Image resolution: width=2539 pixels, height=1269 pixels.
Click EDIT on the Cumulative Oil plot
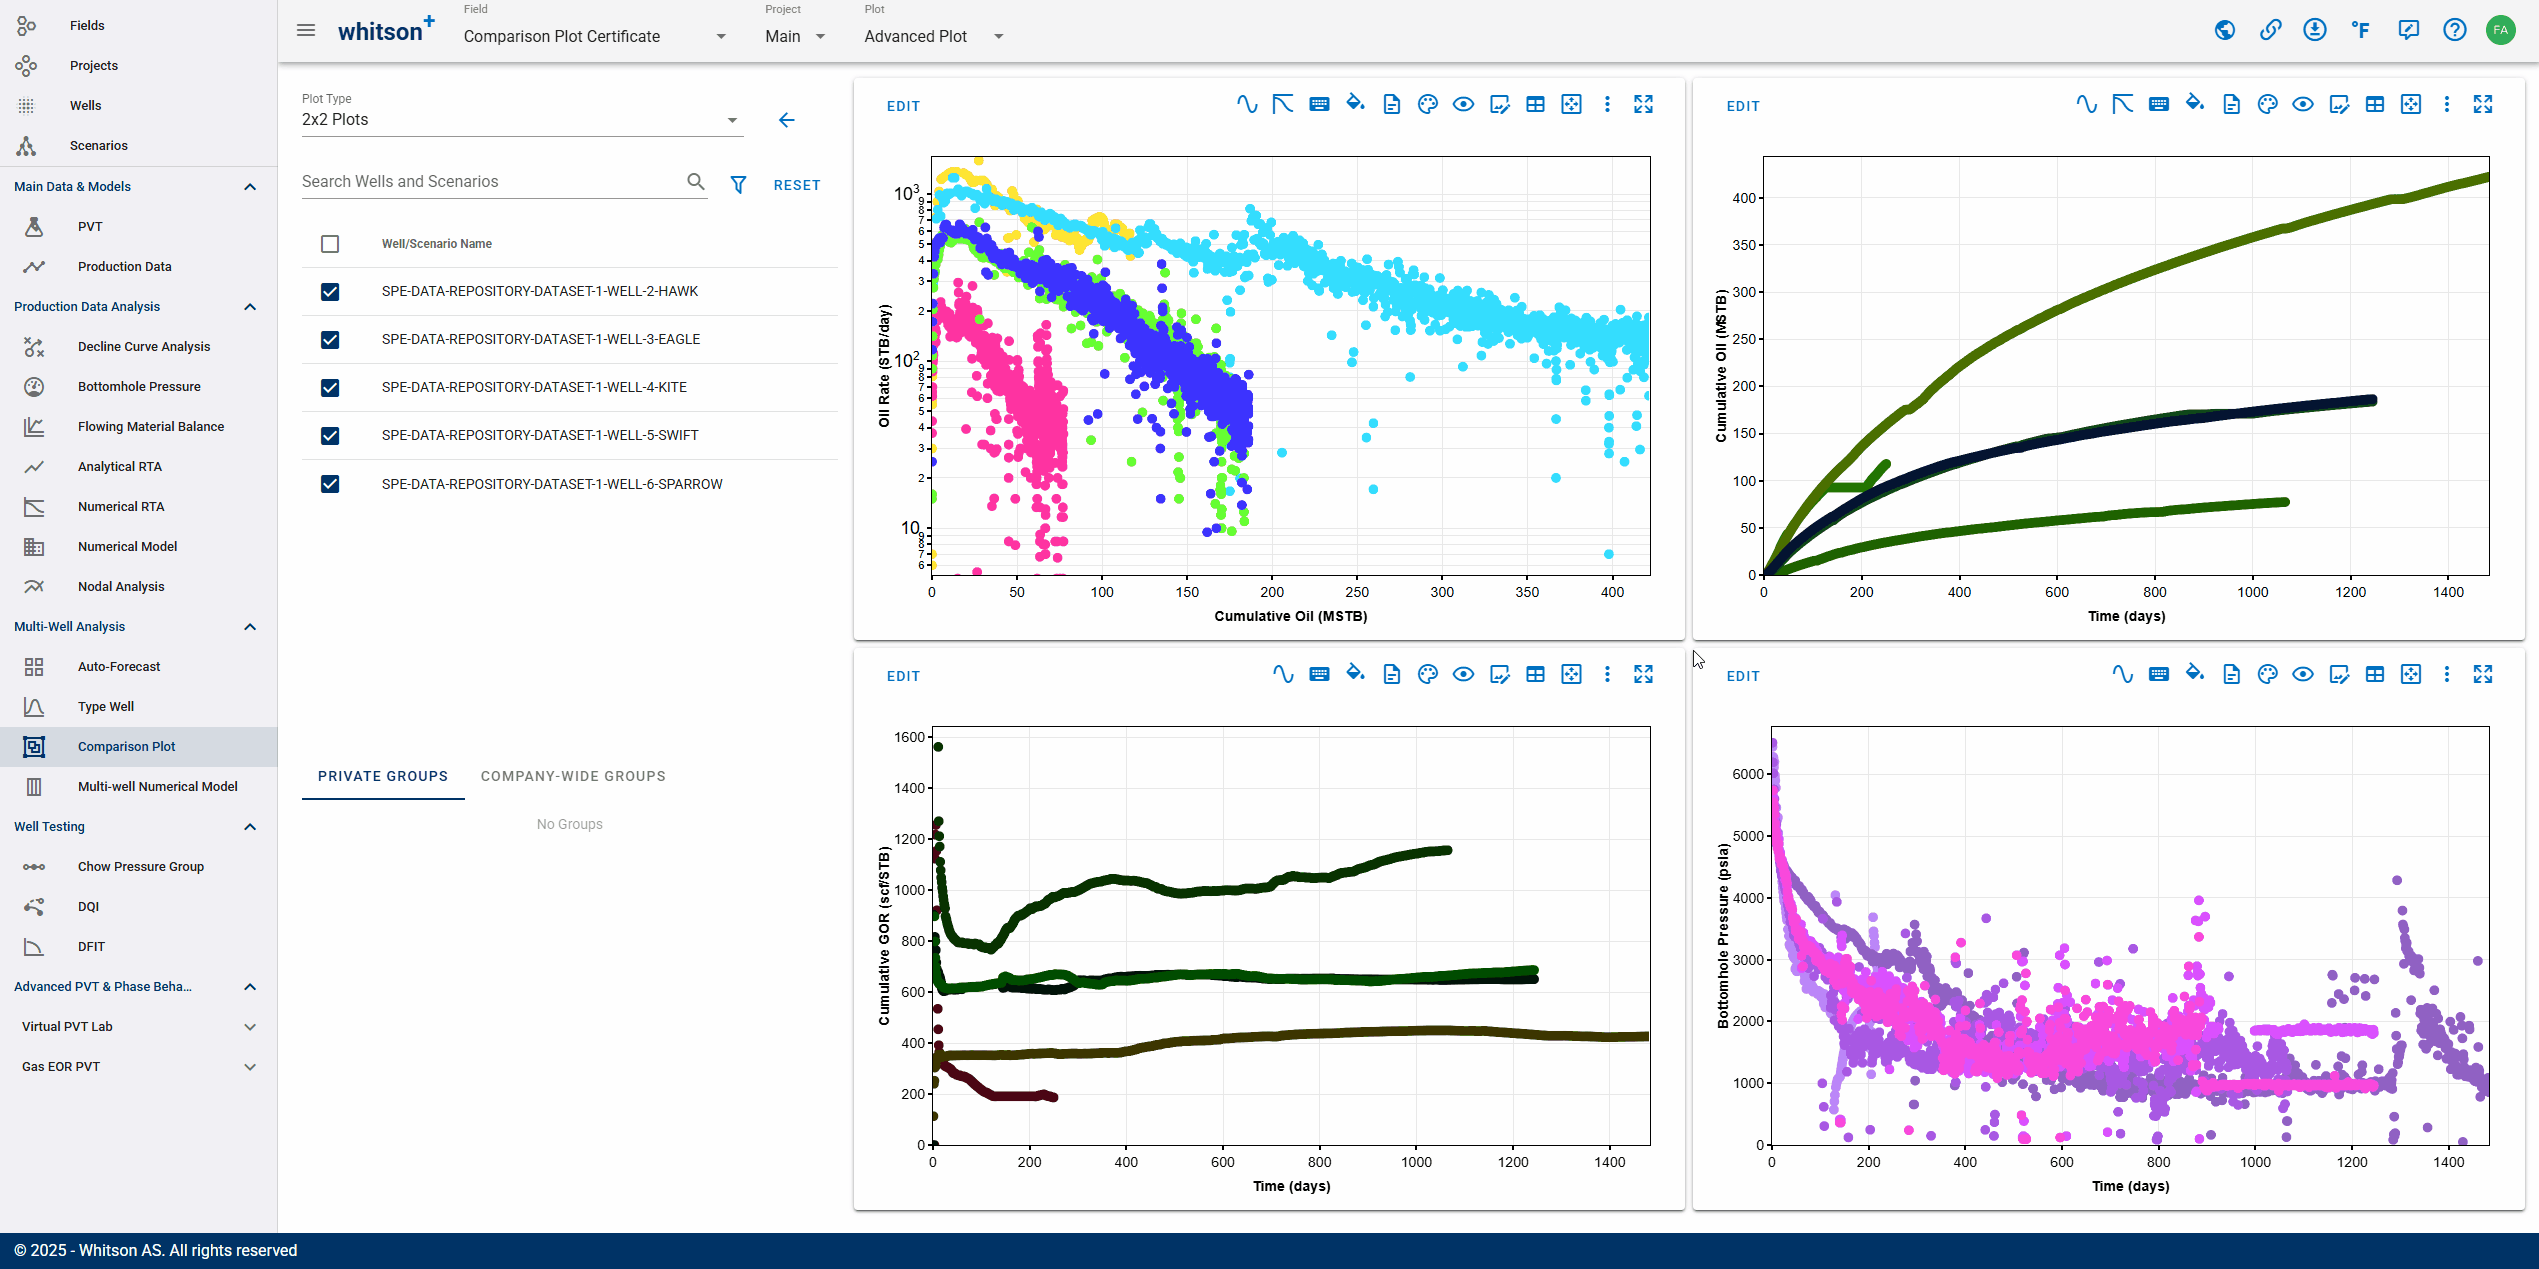tap(1743, 106)
